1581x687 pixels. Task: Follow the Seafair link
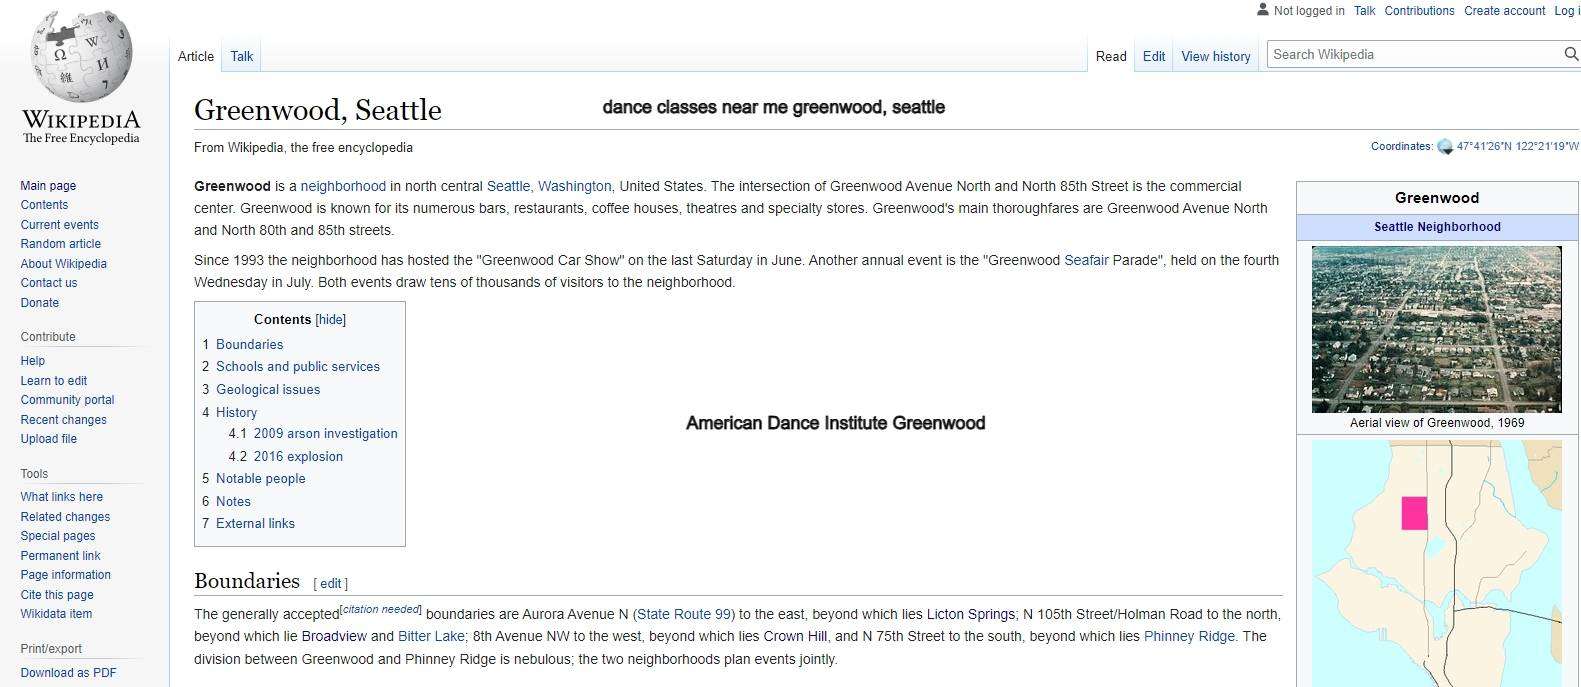click(x=1086, y=261)
